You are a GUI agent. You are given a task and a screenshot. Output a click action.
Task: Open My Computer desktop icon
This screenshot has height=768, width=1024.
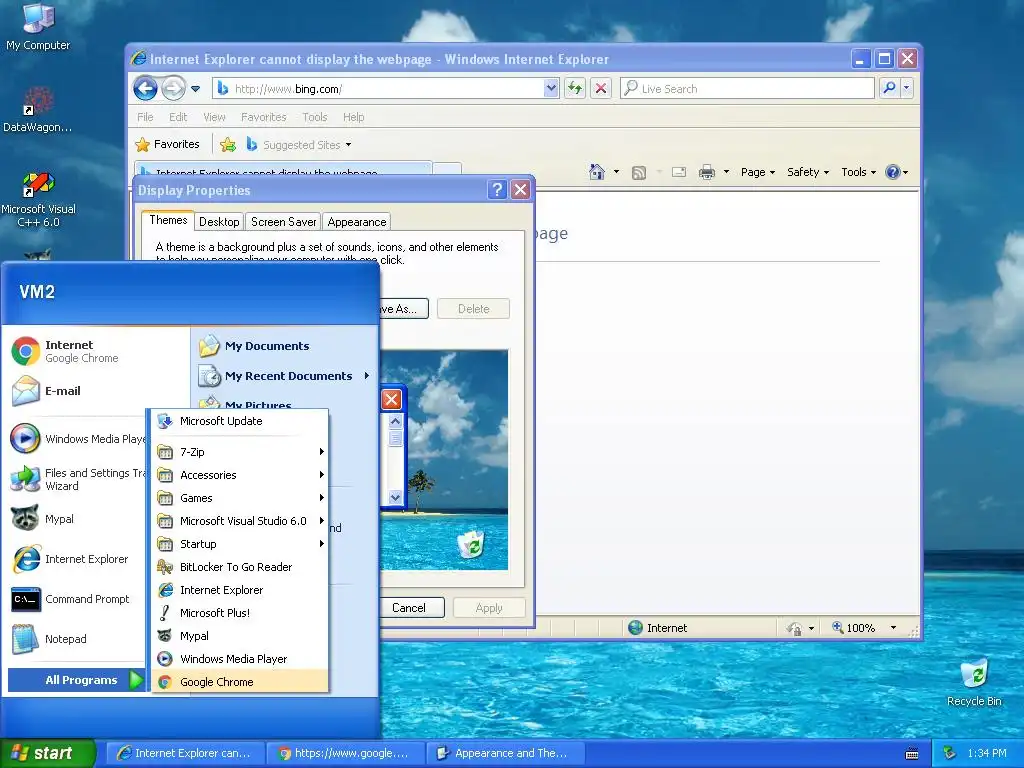tap(38, 27)
